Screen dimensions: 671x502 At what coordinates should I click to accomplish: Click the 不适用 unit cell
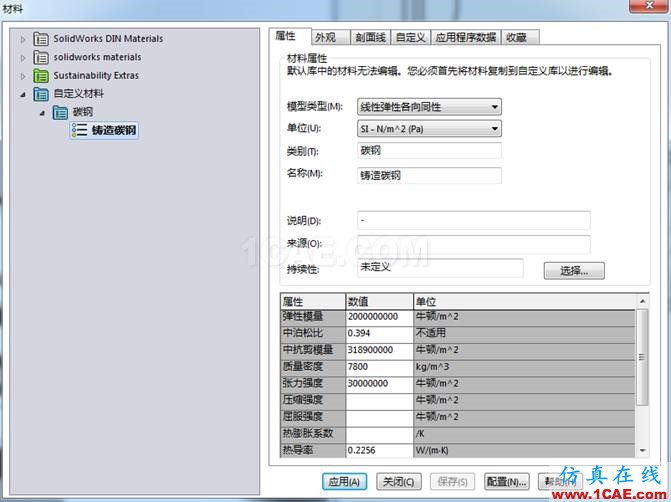(x=525, y=333)
